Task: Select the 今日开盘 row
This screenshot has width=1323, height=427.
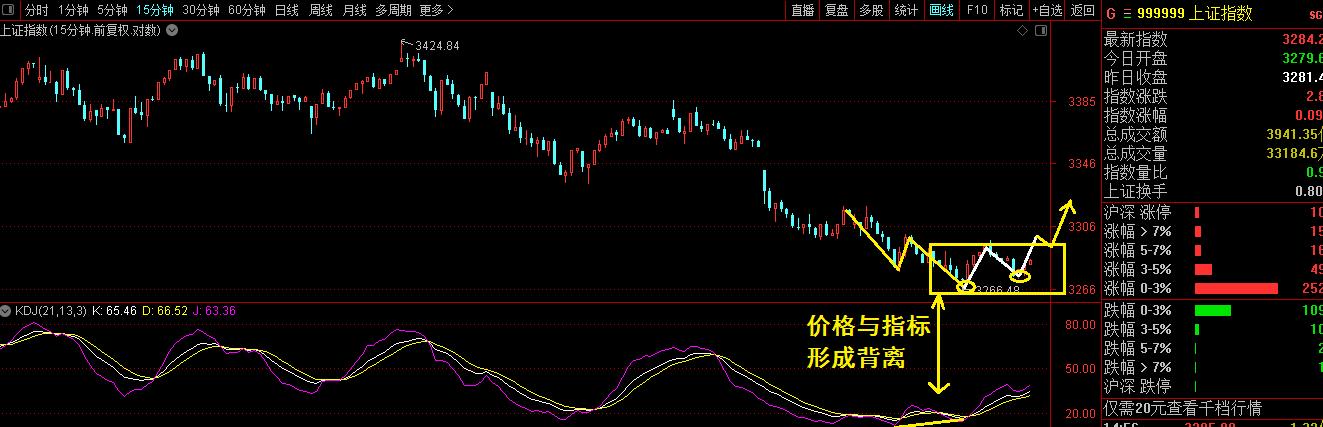Action: tap(1212, 59)
